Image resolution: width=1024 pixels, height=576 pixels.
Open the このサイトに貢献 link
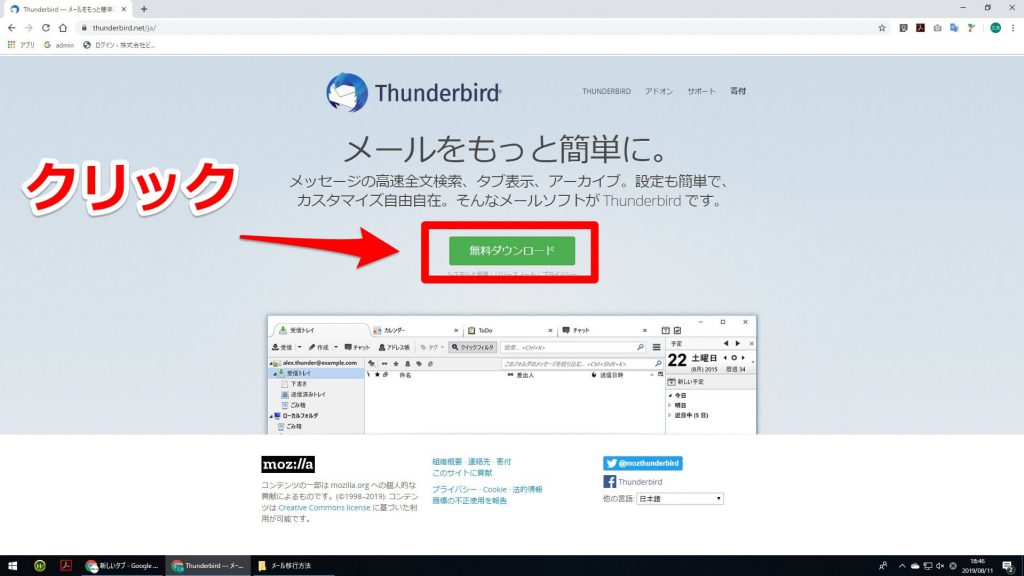click(x=462, y=473)
